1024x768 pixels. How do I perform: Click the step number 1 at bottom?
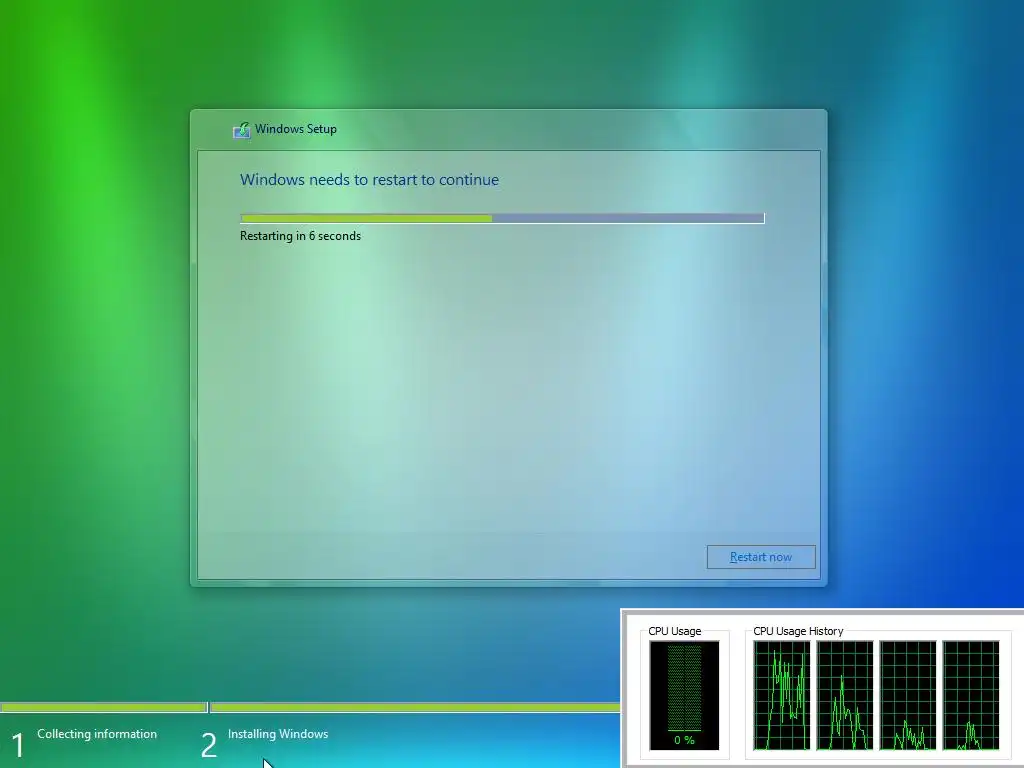click(18, 745)
